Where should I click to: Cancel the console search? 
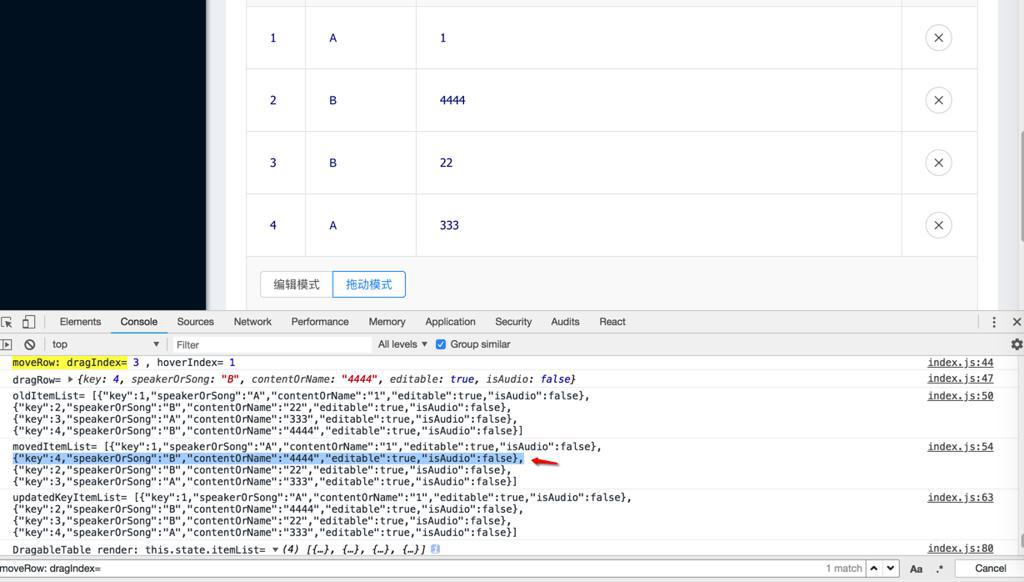click(990, 568)
